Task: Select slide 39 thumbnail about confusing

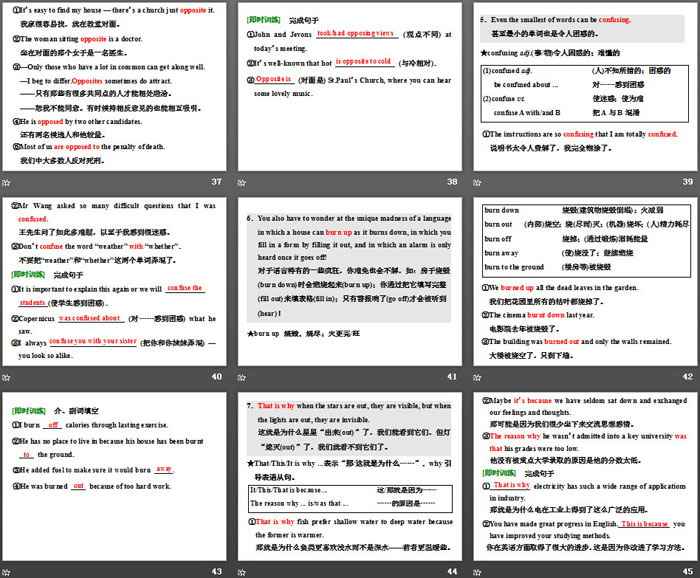Action: tap(585, 87)
